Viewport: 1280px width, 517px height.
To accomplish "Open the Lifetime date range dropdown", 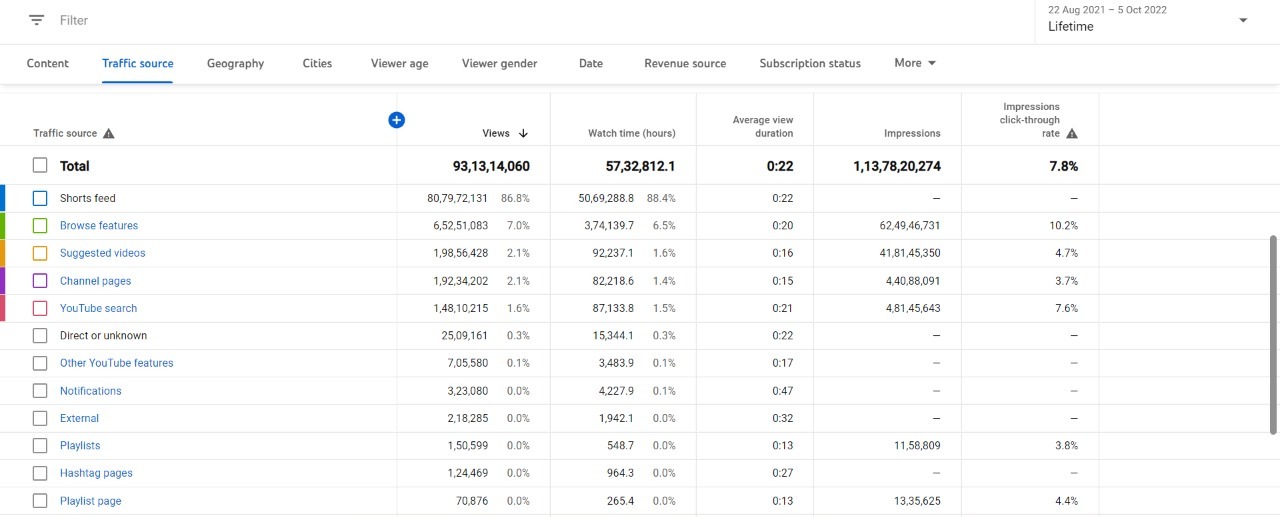I will click(1148, 19).
